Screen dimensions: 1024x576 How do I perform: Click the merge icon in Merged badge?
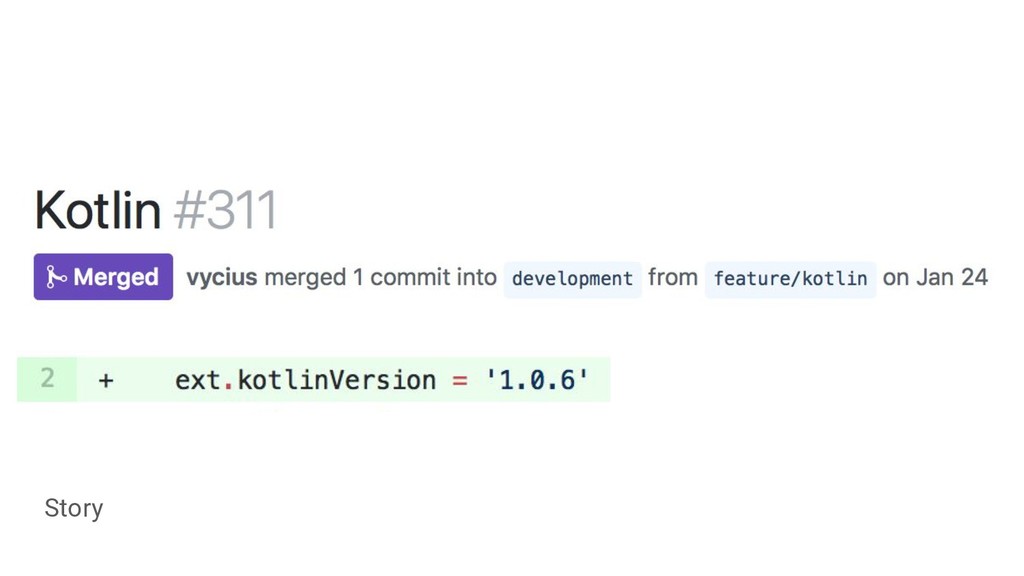(56, 278)
